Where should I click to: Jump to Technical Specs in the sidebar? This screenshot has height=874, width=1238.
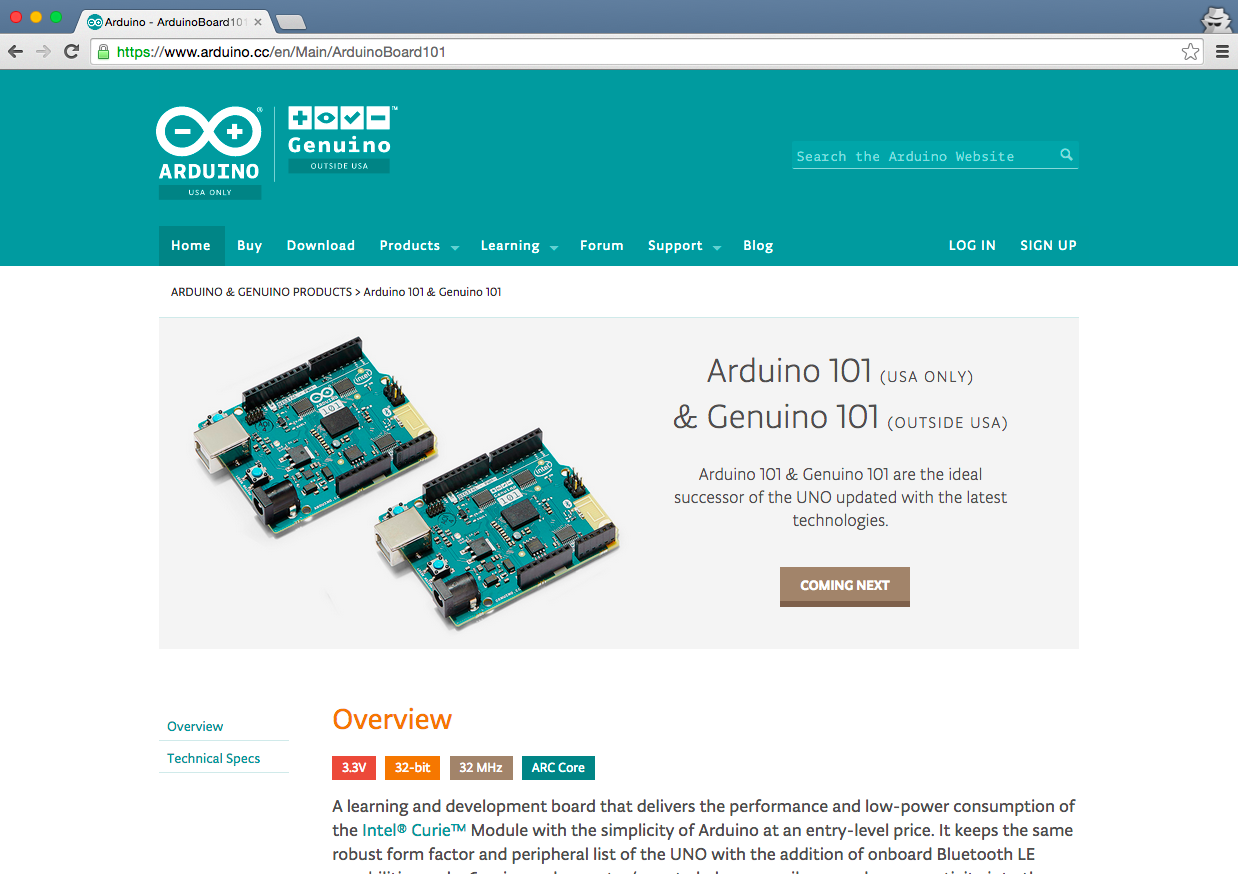pyautogui.click(x=213, y=758)
